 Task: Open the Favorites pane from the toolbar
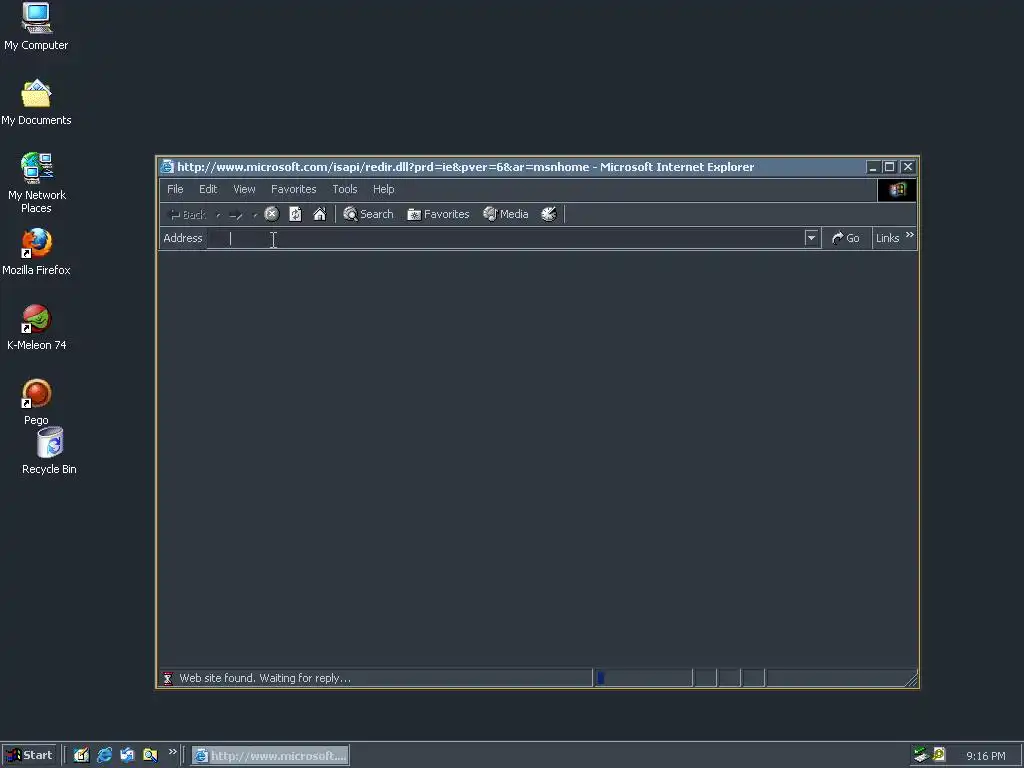(438, 214)
